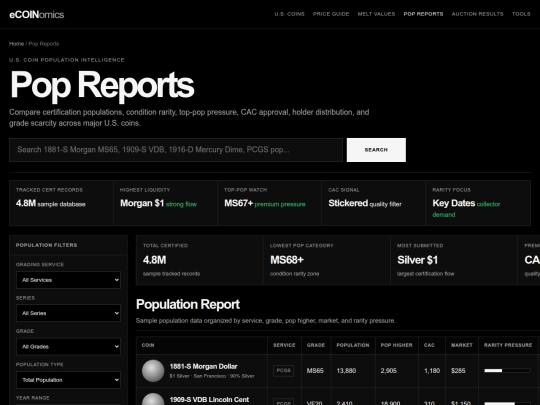Viewport: 540px width, 405px height.
Task: Click the Highest Liquidity Morgan $1 card
Action: click(165, 203)
